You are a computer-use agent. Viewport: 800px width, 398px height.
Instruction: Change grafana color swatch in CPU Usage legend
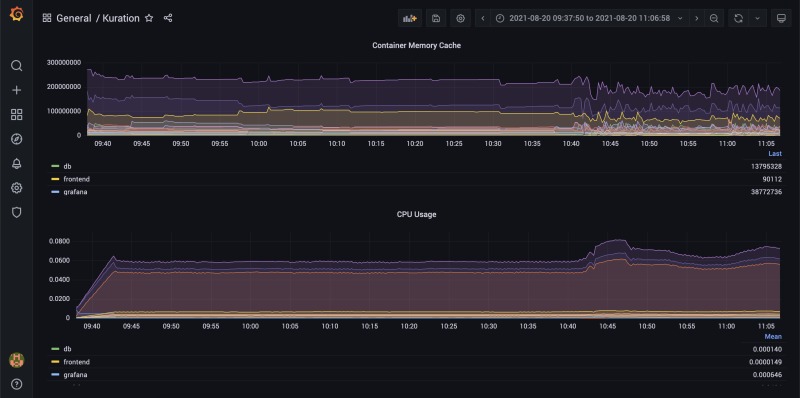coord(55,375)
